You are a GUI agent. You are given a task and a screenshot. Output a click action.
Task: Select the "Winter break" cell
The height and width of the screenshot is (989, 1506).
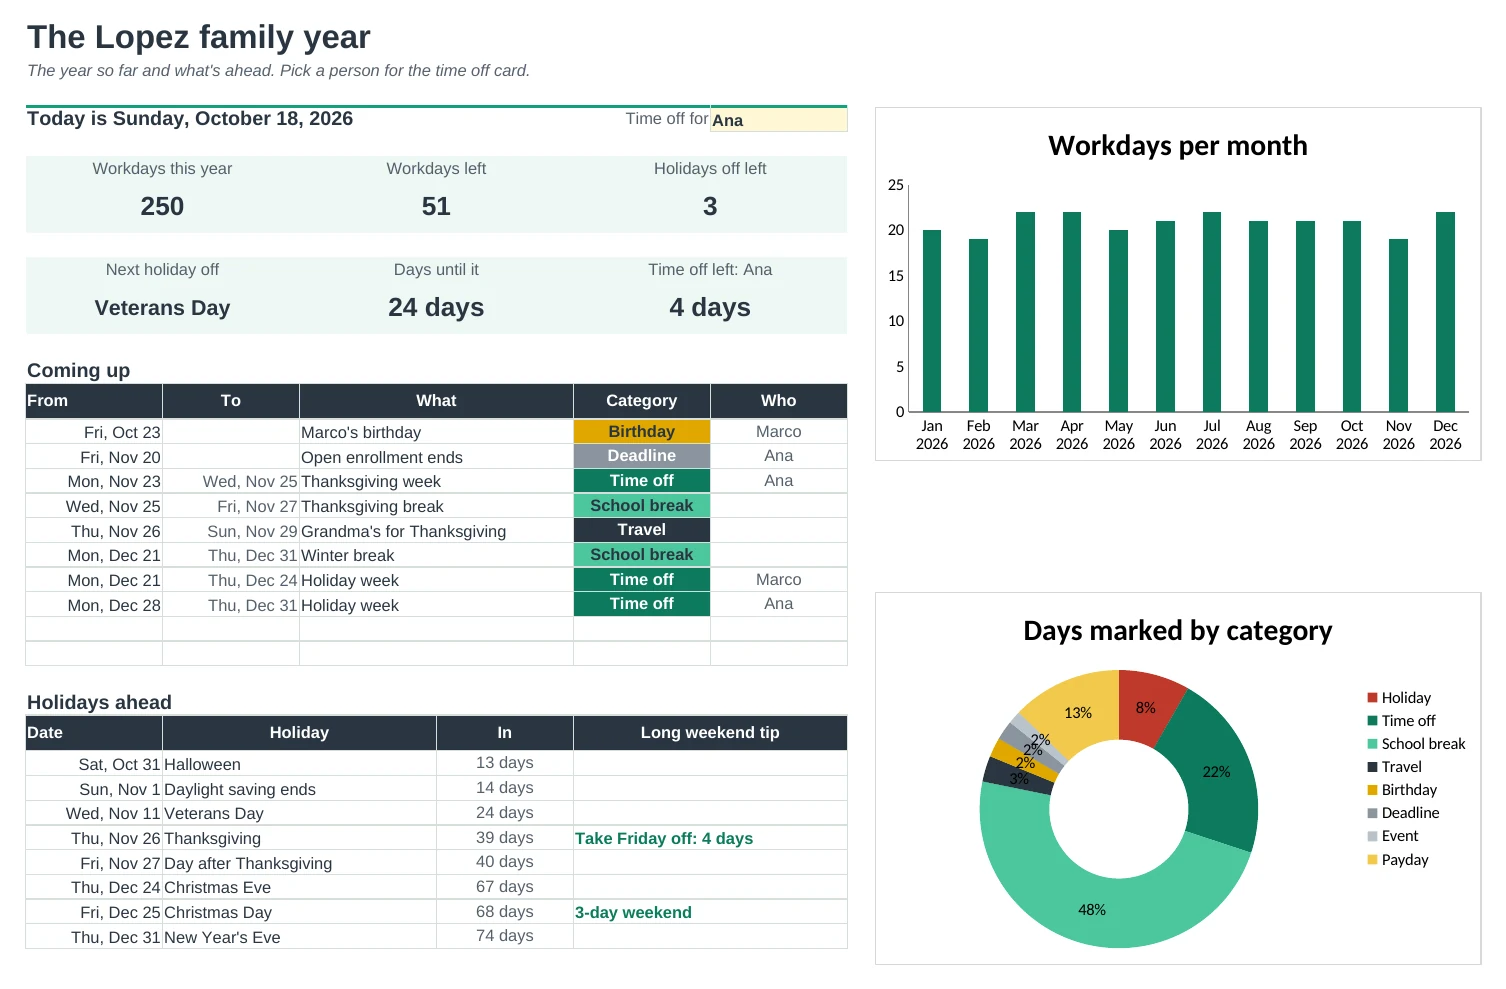tap(436, 555)
